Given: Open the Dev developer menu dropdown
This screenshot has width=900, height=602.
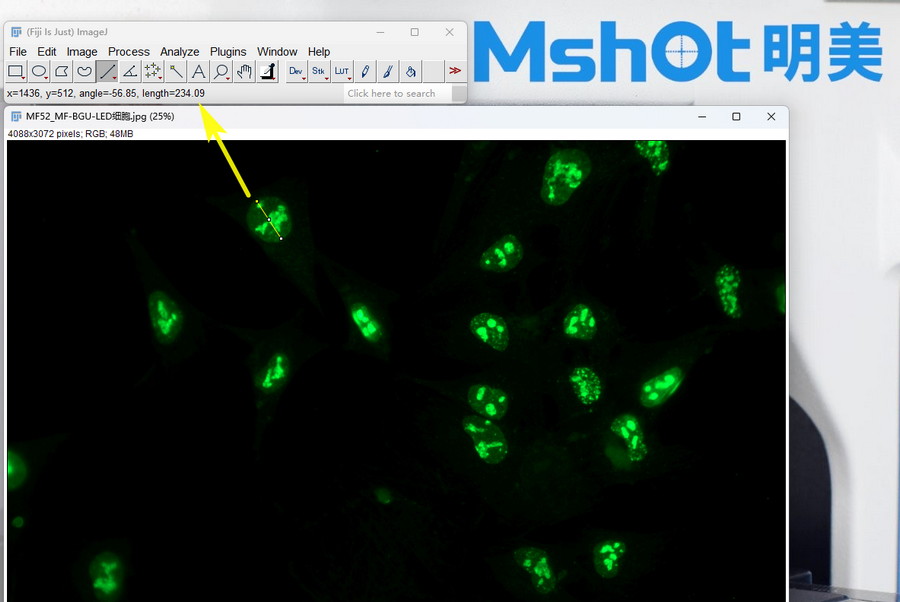Looking at the screenshot, I should pyautogui.click(x=296, y=71).
